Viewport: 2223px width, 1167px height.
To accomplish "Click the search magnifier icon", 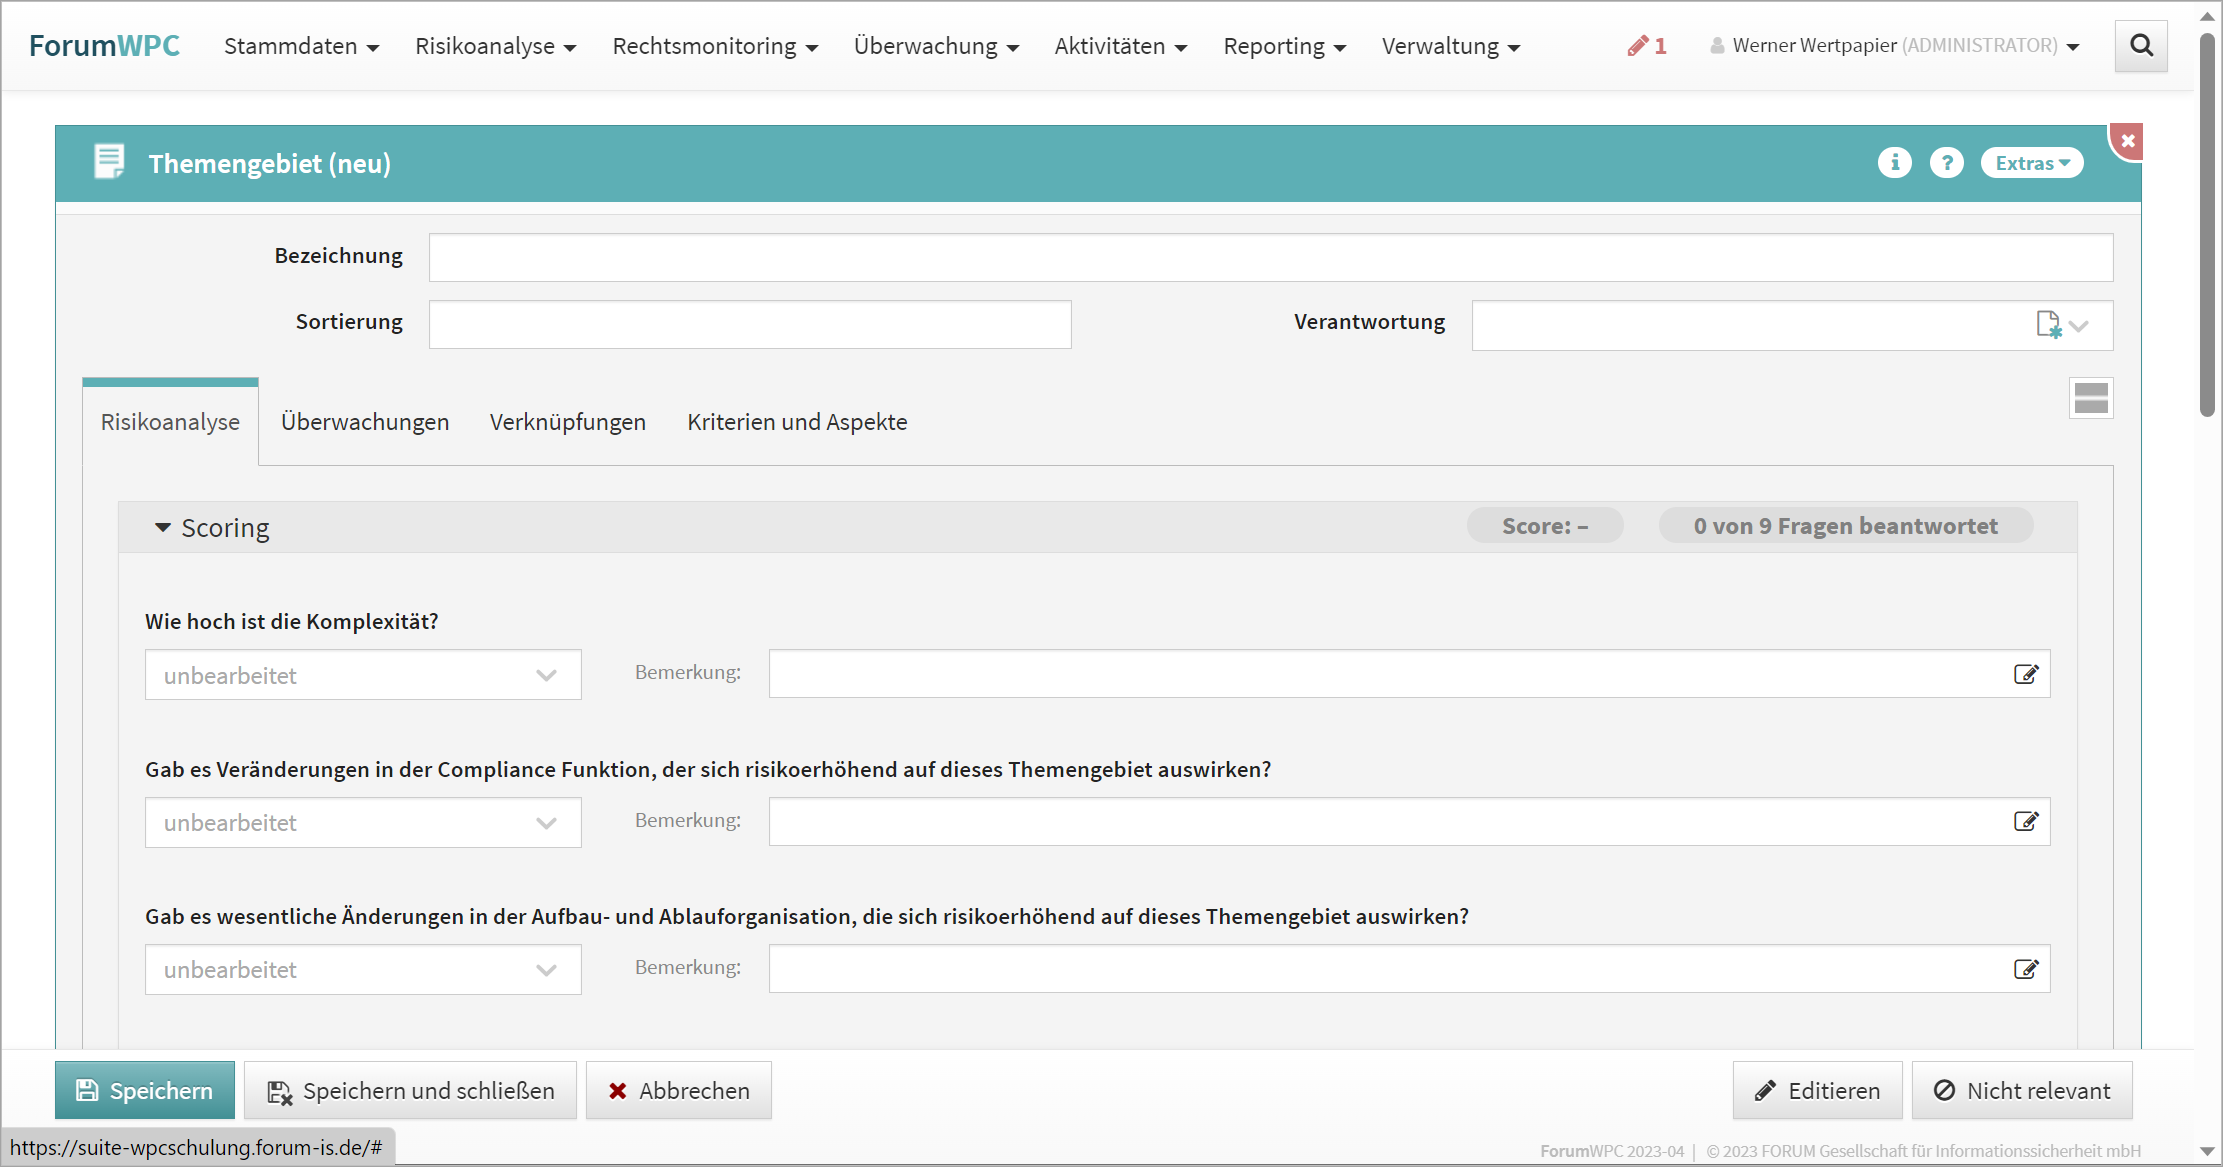I will tap(2141, 46).
